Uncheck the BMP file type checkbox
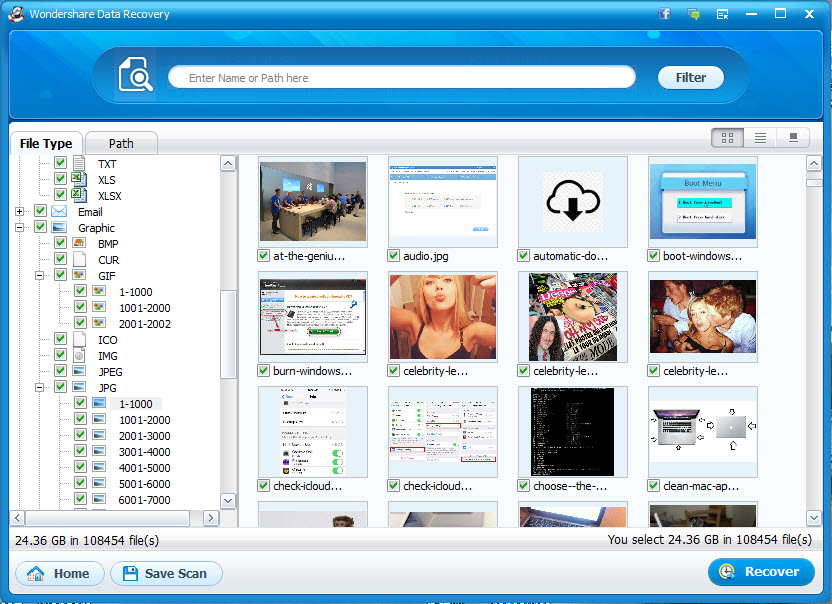Image resolution: width=832 pixels, height=604 pixels. 60,243
